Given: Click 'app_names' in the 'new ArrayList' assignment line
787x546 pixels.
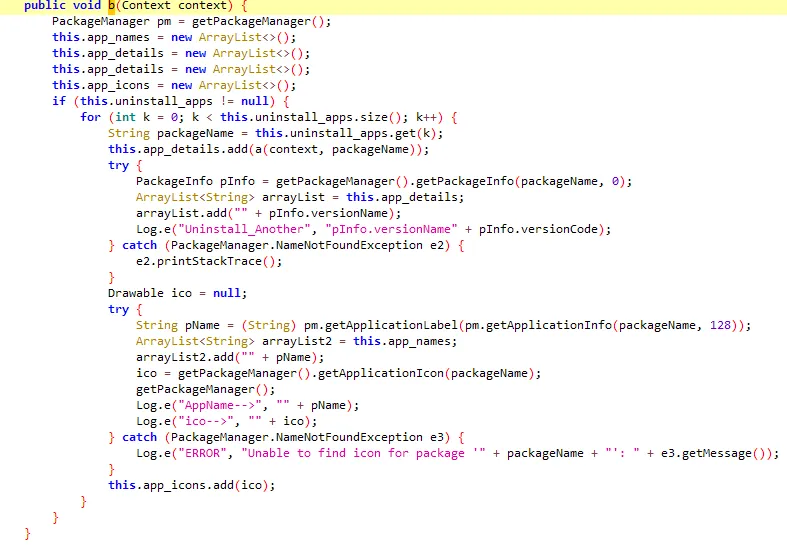Looking at the screenshot, I should click(118, 38).
